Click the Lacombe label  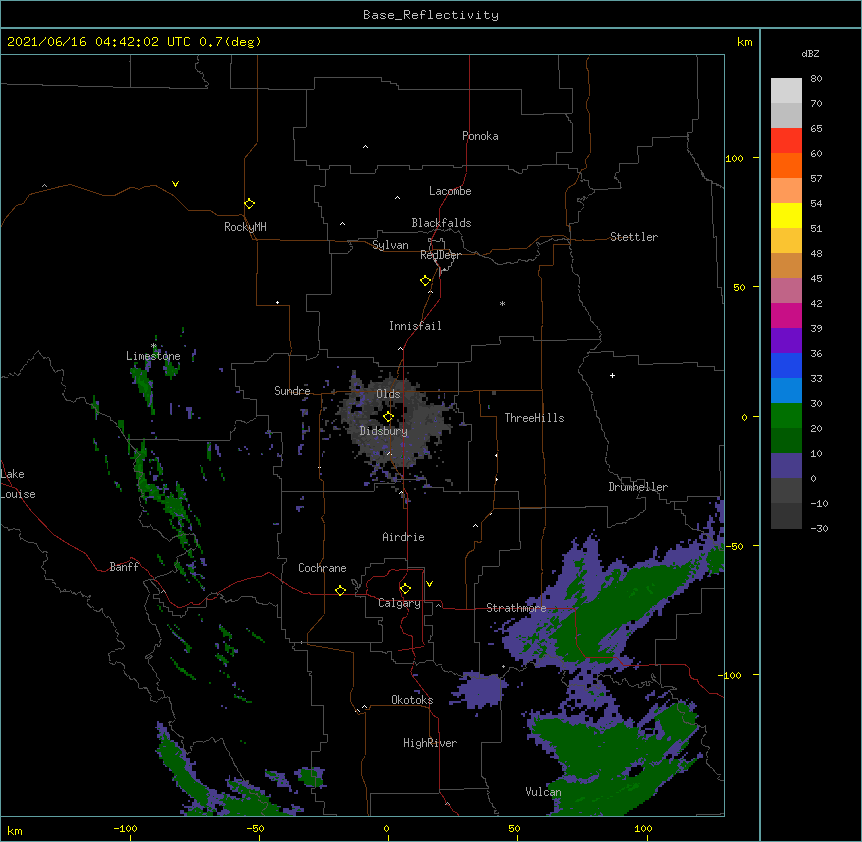point(450,191)
